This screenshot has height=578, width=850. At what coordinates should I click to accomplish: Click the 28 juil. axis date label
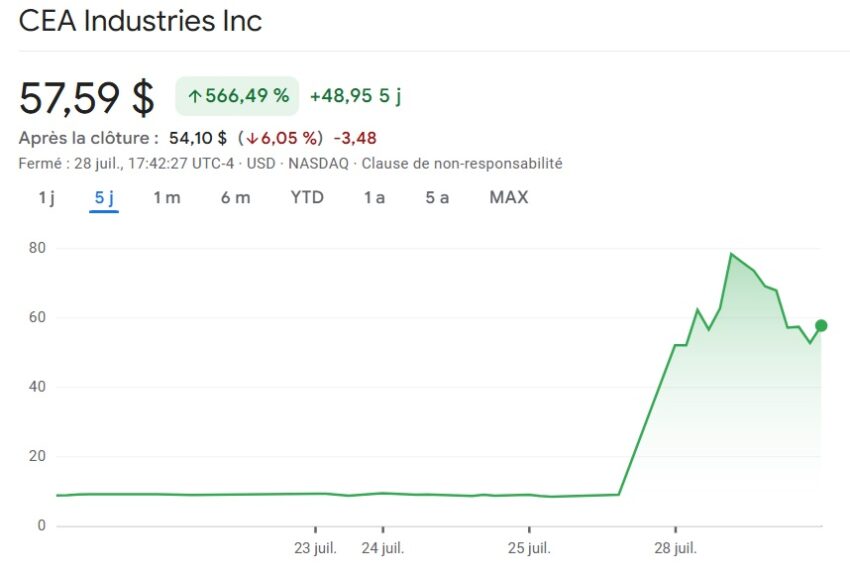point(675,548)
